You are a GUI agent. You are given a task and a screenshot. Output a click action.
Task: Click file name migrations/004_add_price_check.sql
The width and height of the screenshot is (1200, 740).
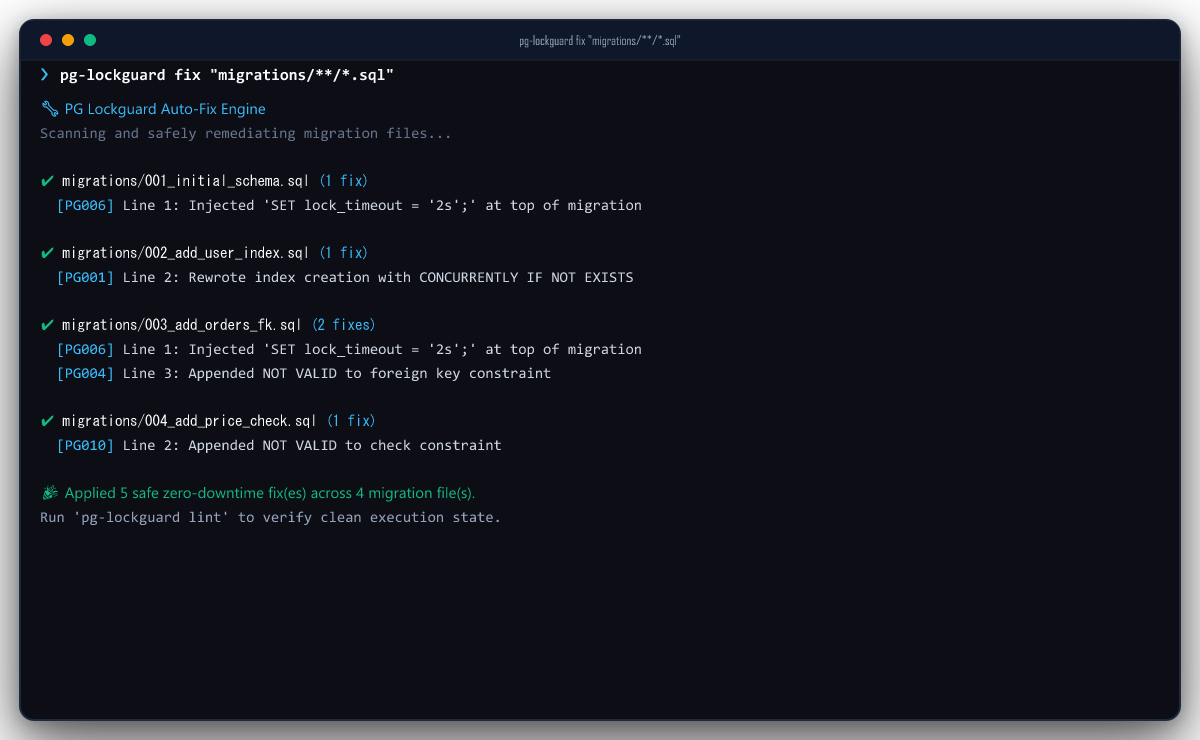coord(190,421)
